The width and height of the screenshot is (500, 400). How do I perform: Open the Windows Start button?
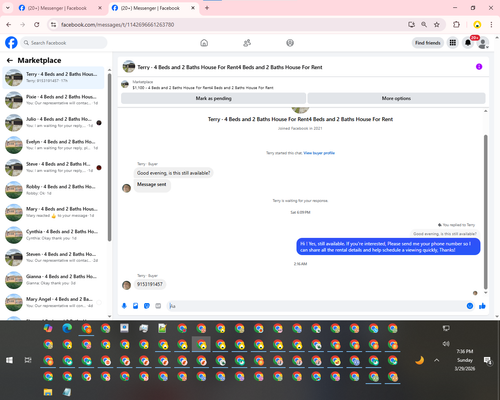(x=9, y=360)
